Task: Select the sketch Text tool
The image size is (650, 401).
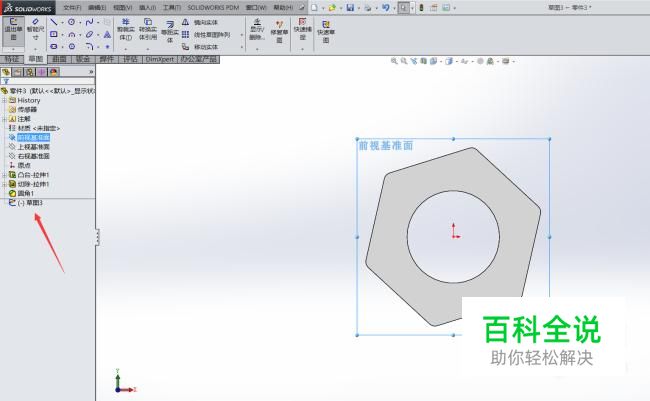Action: coord(107,34)
